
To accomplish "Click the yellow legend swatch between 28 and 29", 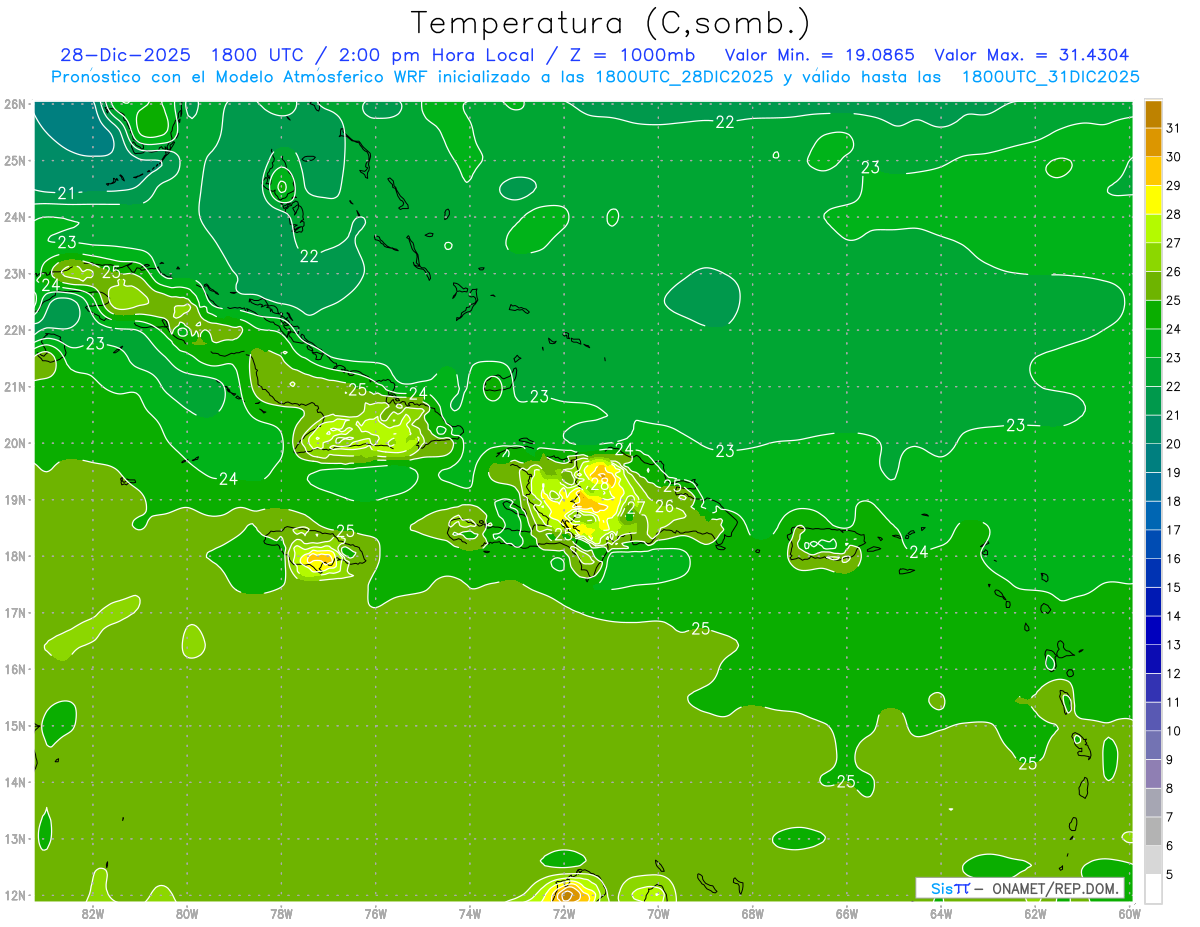I will click(1154, 200).
